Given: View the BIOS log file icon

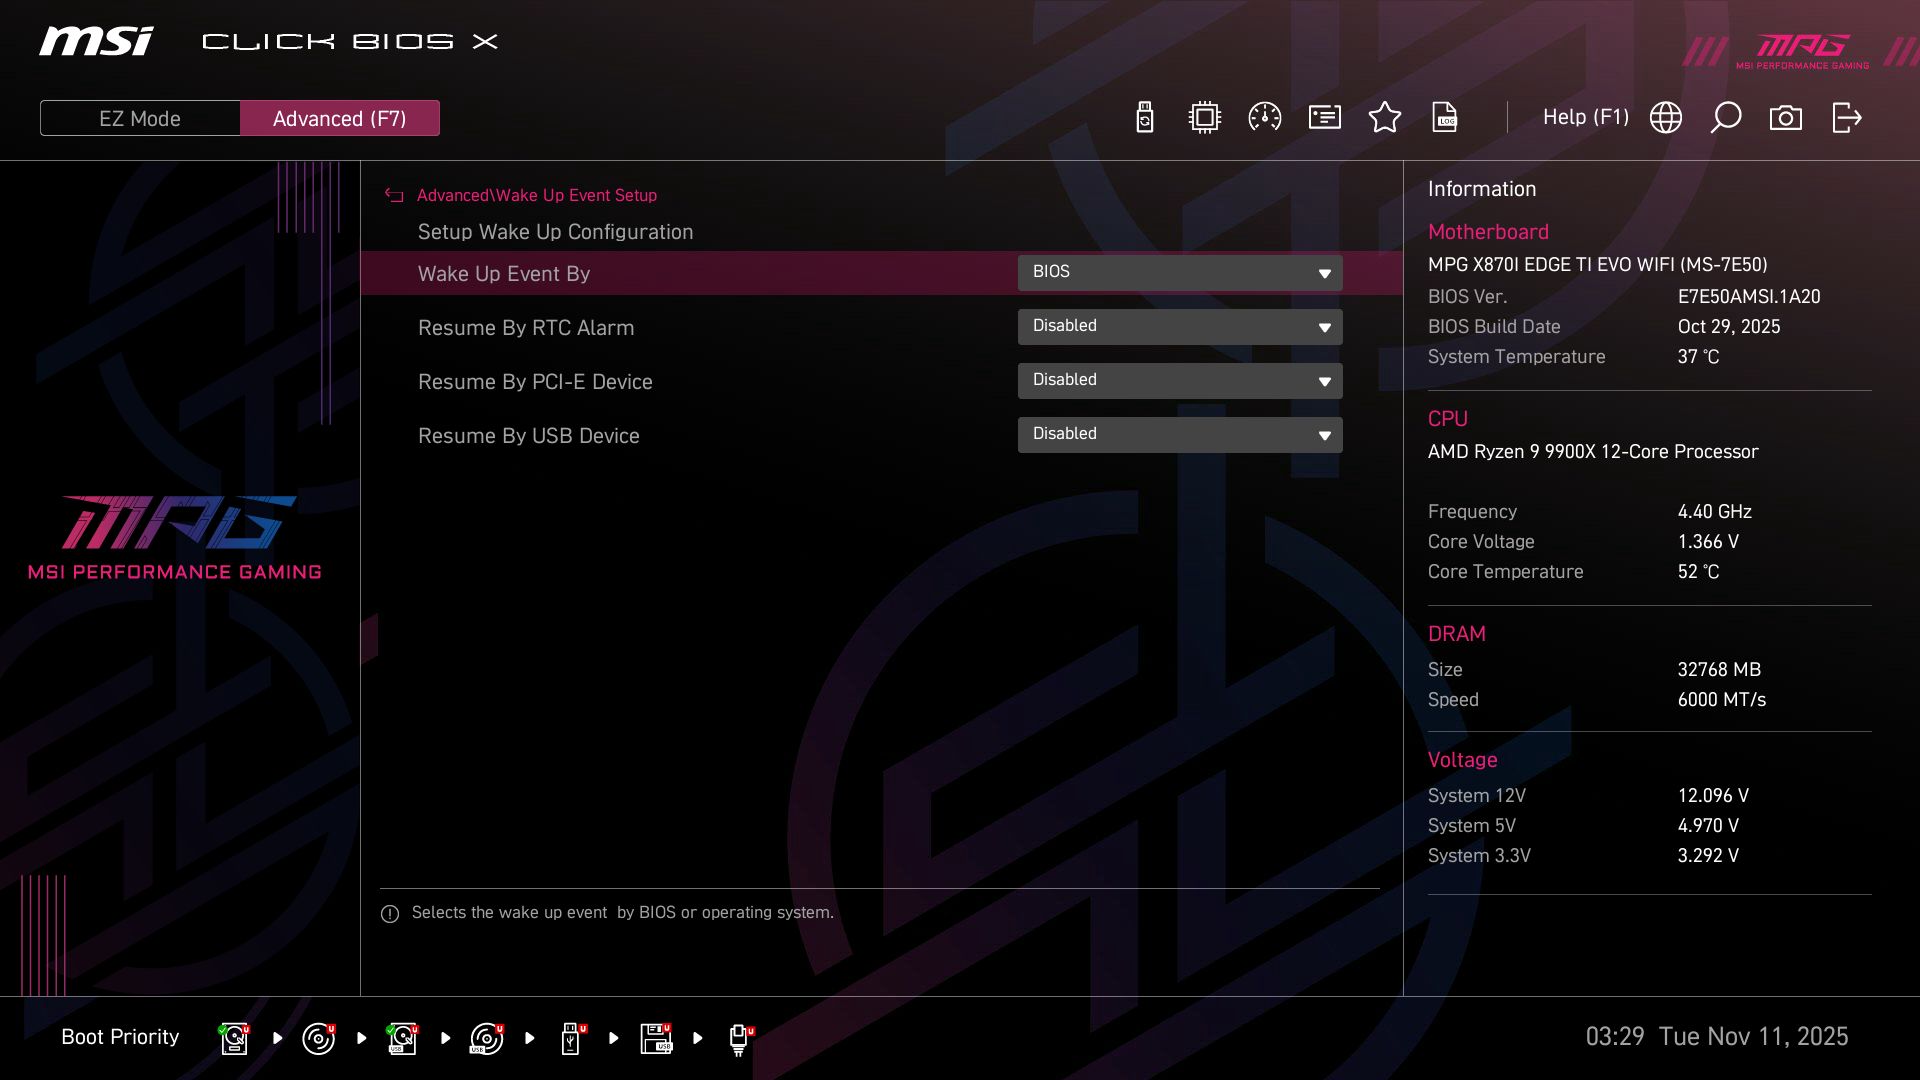Looking at the screenshot, I should point(1445,117).
